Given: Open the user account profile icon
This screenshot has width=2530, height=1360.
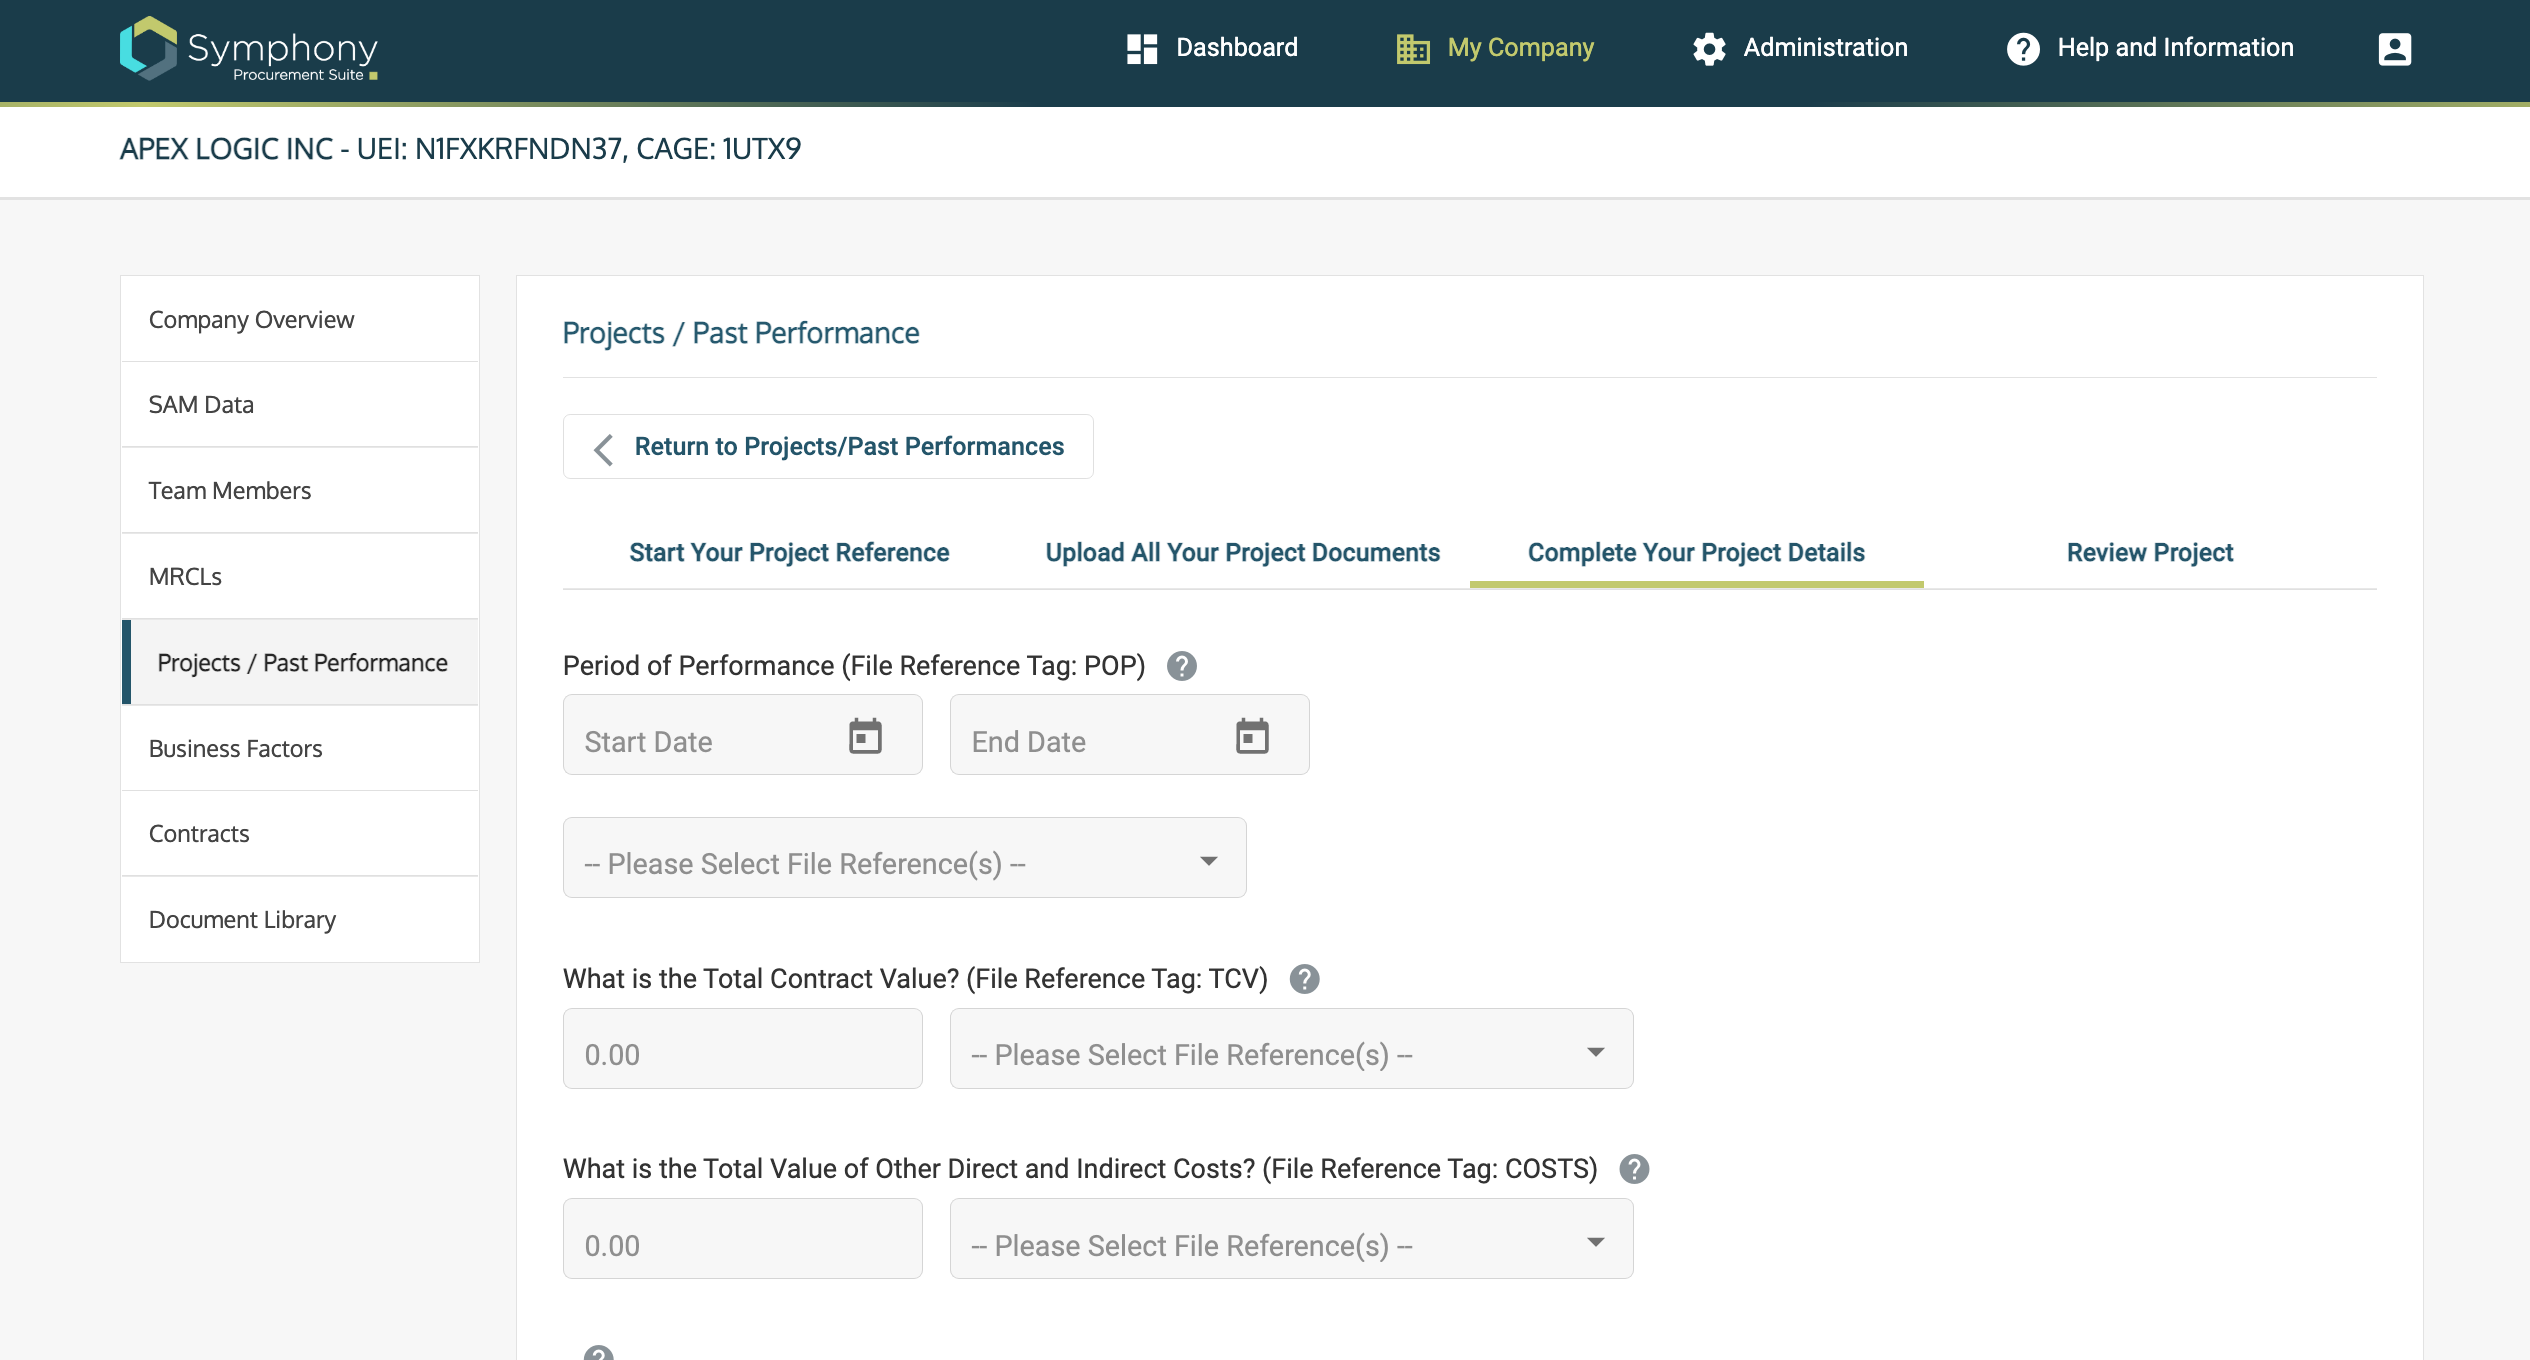Looking at the screenshot, I should pos(2395,48).
